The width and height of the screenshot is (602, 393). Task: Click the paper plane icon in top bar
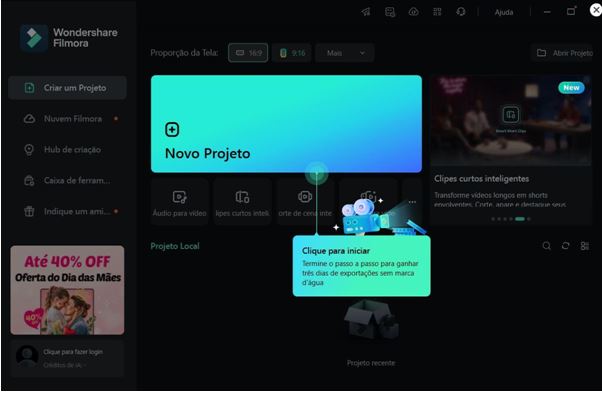coord(366,12)
